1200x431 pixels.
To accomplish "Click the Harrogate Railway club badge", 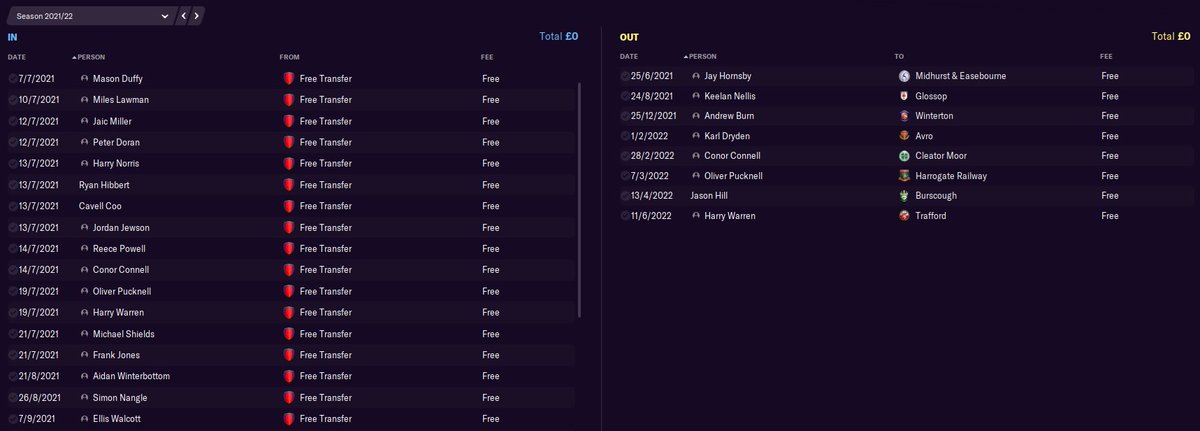I will coord(904,176).
